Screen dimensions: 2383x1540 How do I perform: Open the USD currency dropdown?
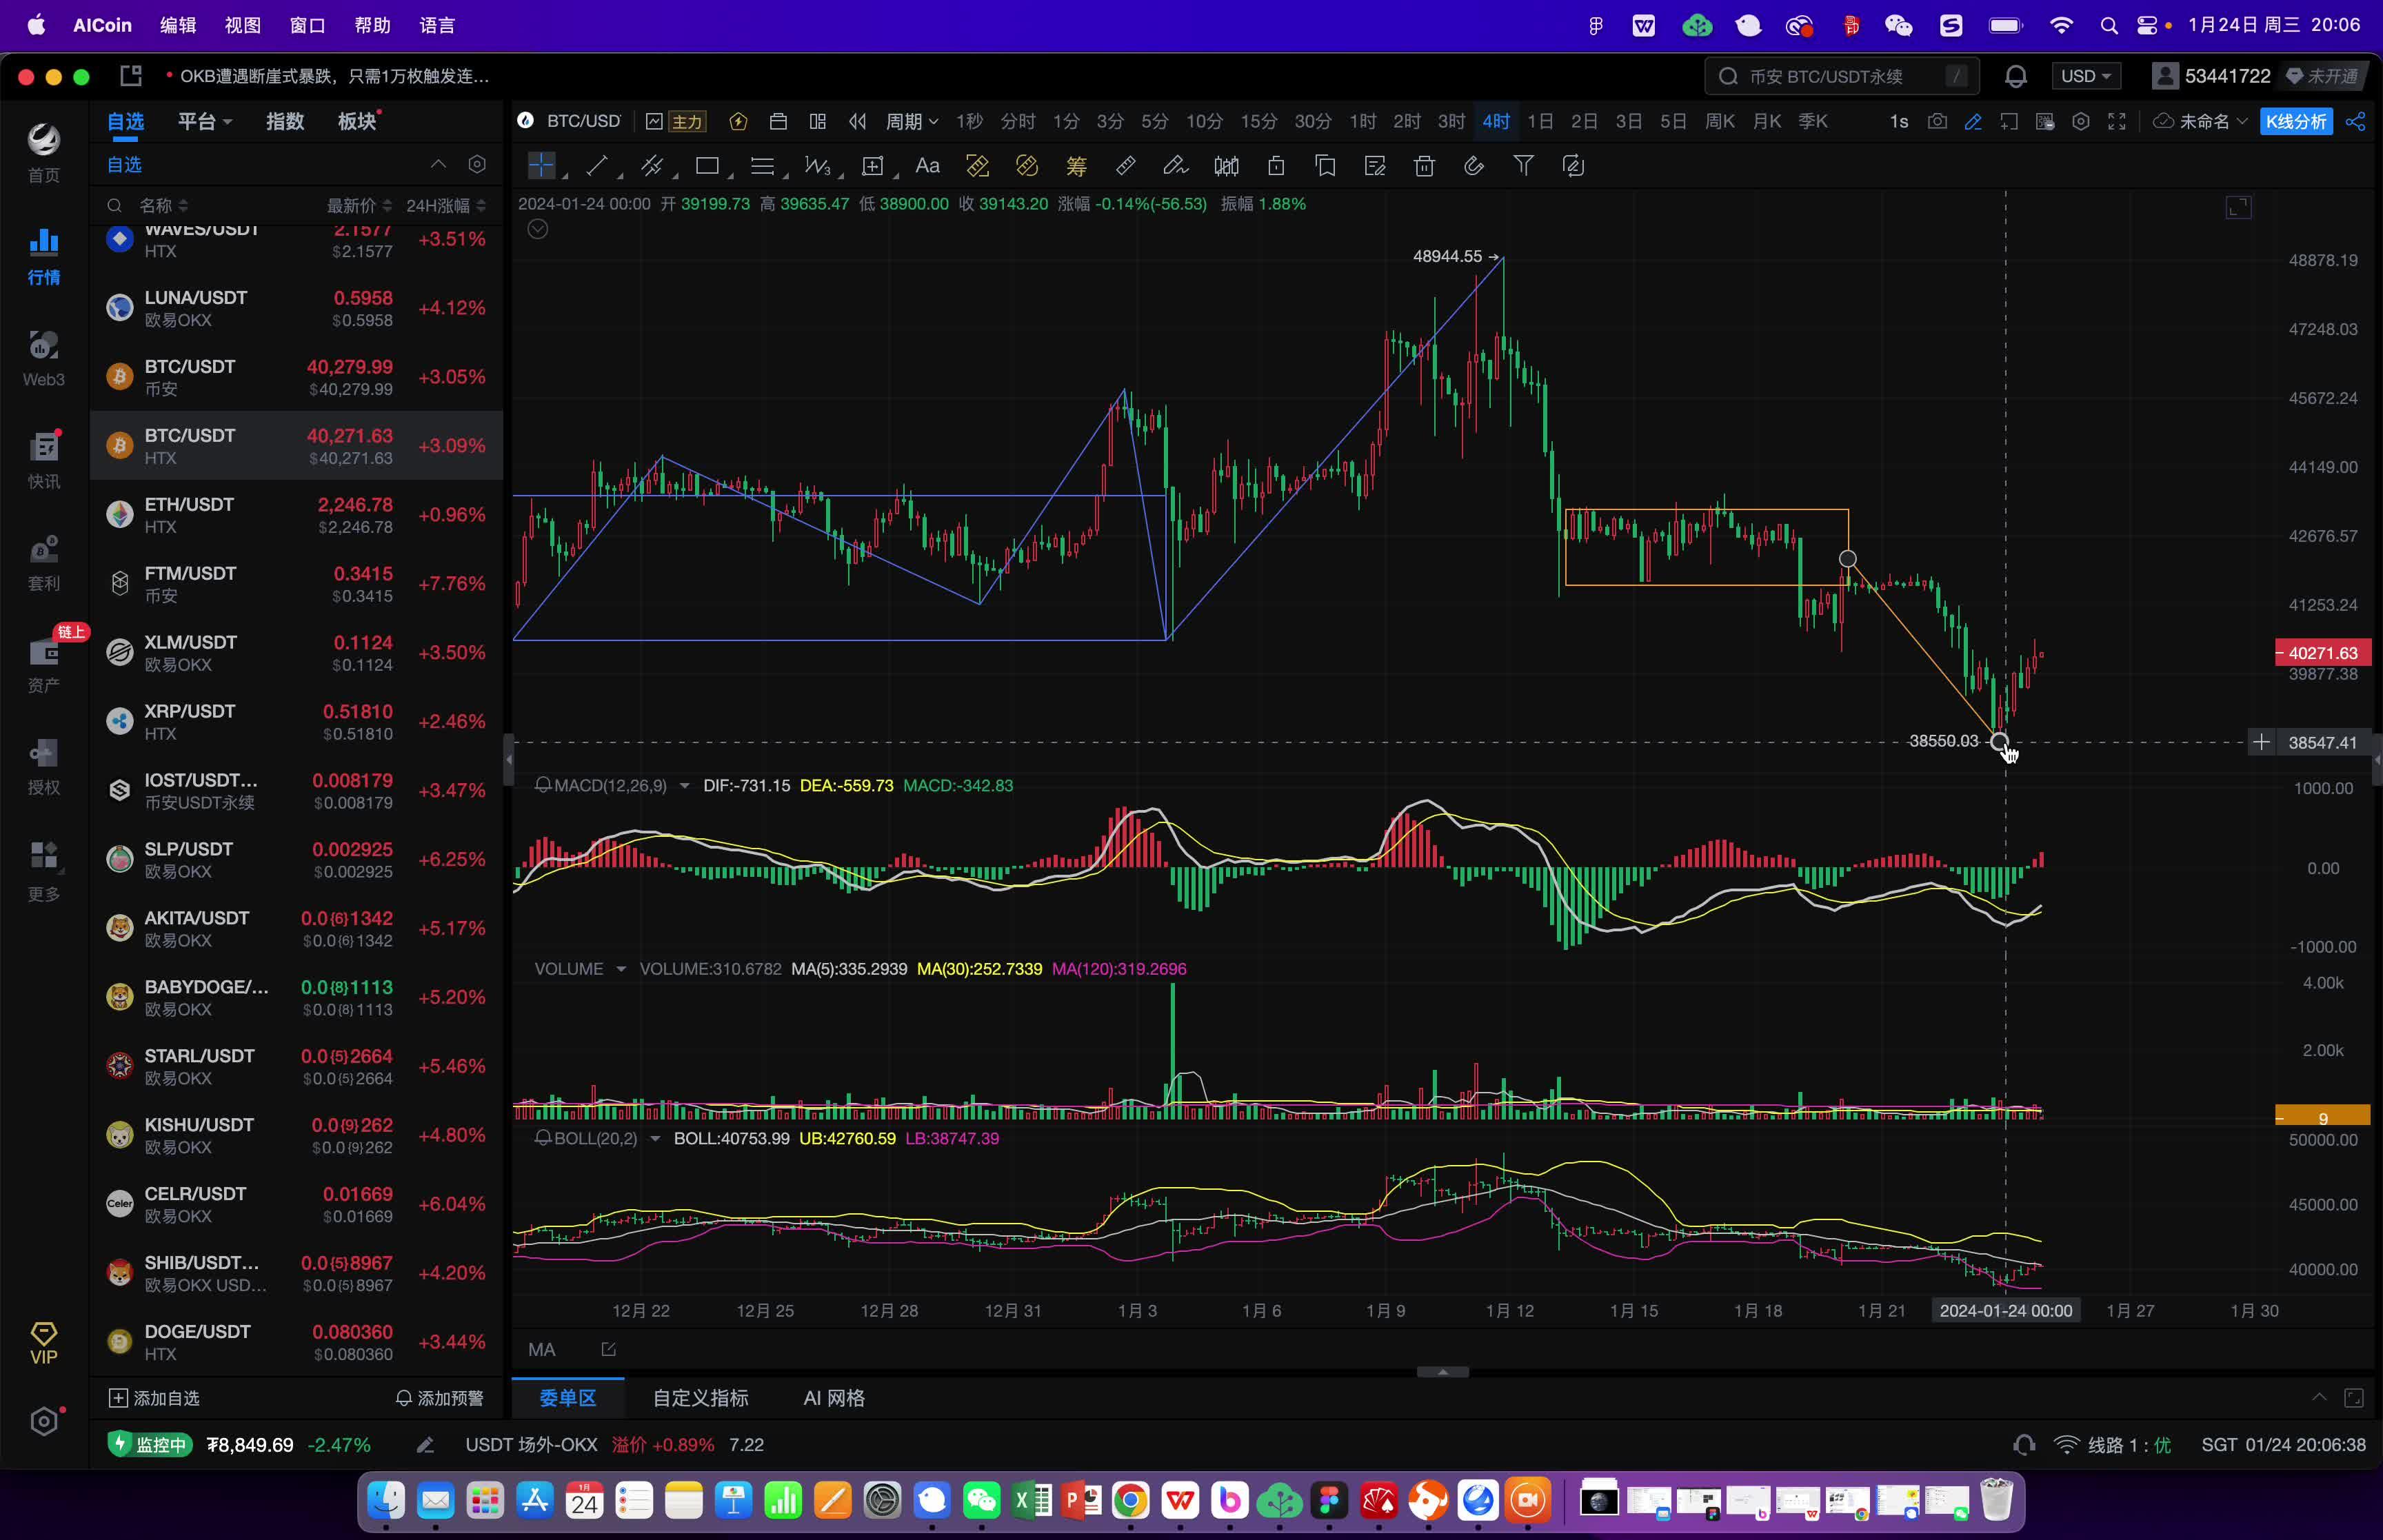pyautogui.click(x=2085, y=76)
